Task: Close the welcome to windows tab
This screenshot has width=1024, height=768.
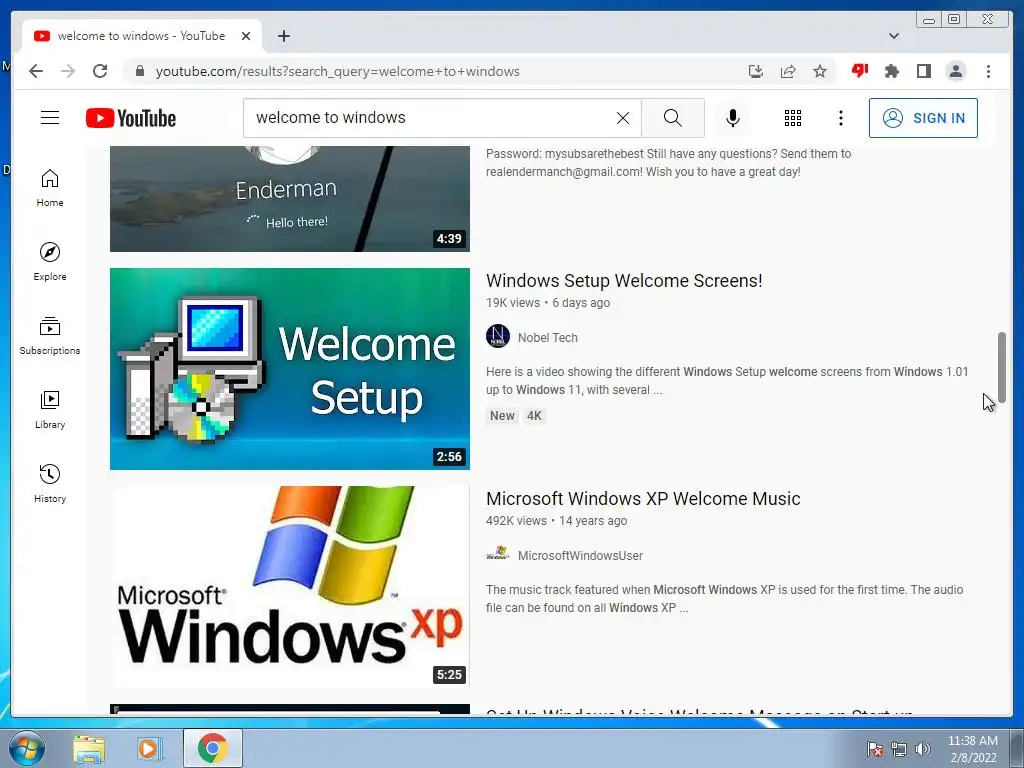Action: 246,36
